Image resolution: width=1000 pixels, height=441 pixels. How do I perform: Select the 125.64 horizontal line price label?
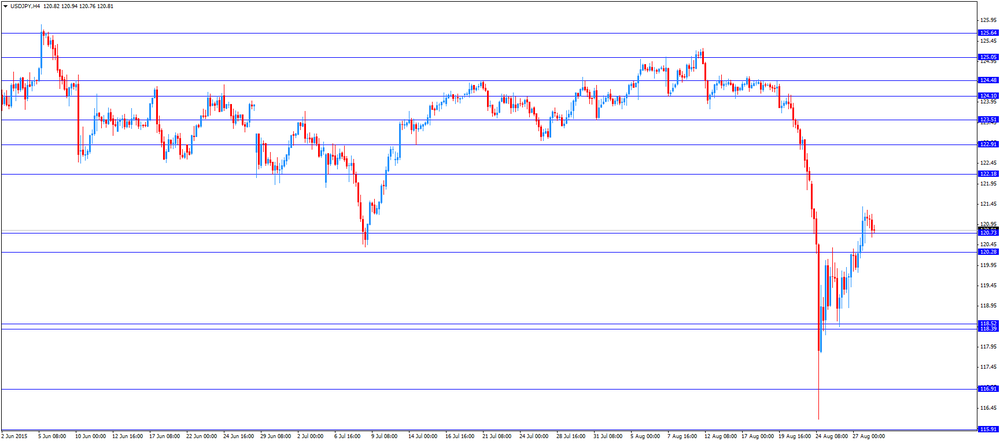click(x=988, y=33)
